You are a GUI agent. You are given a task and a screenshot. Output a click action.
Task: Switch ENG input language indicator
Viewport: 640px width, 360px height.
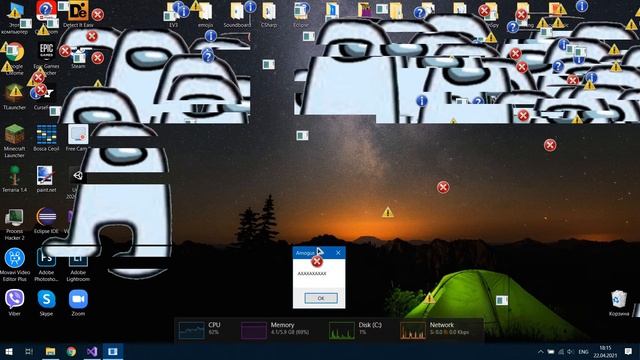[584, 351]
